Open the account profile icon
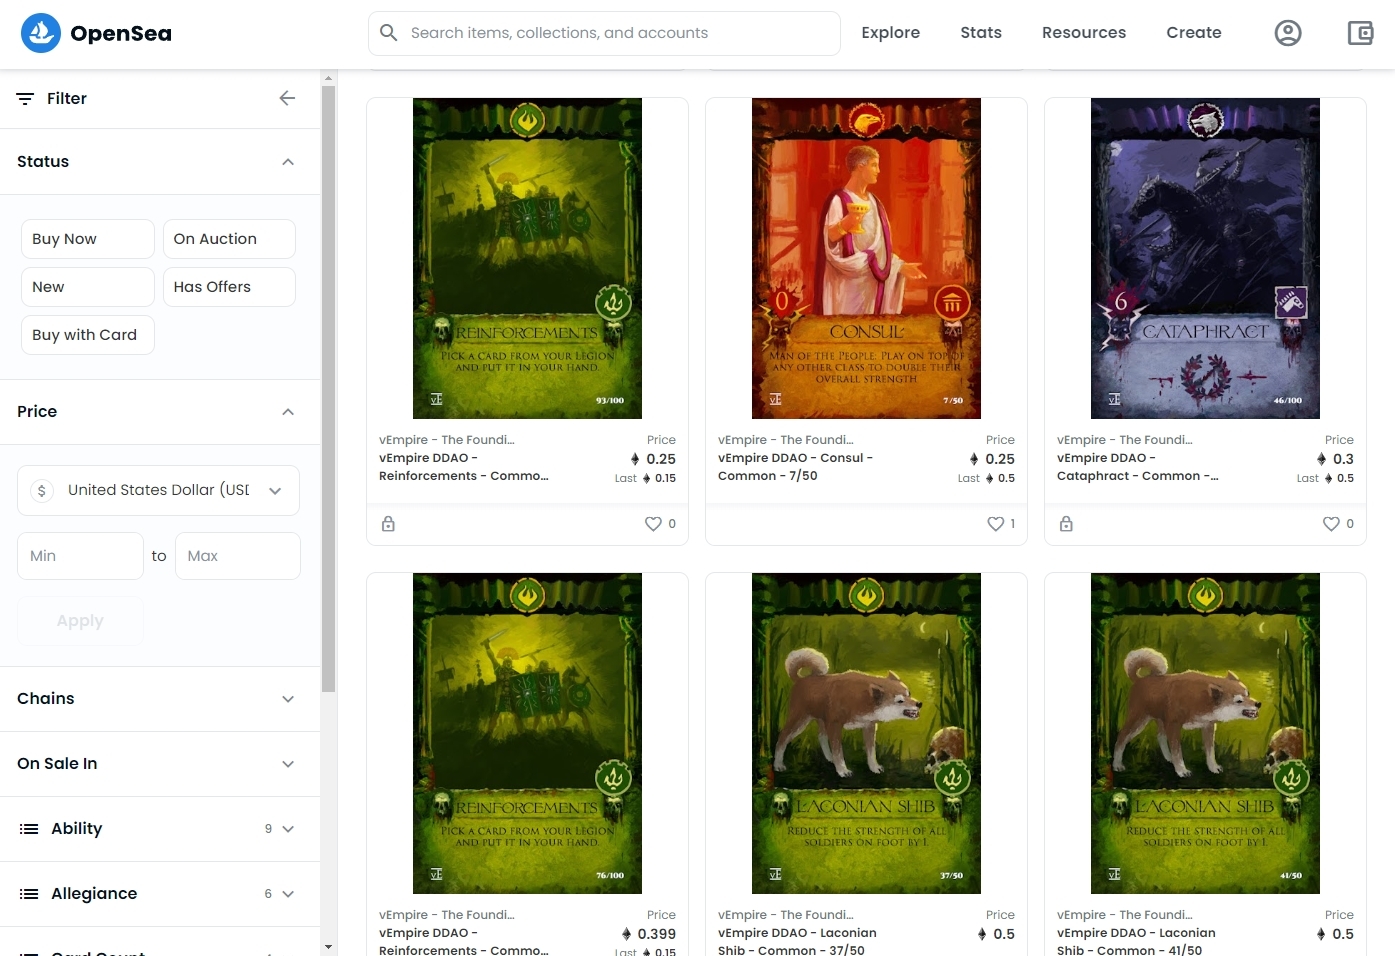 [1288, 33]
